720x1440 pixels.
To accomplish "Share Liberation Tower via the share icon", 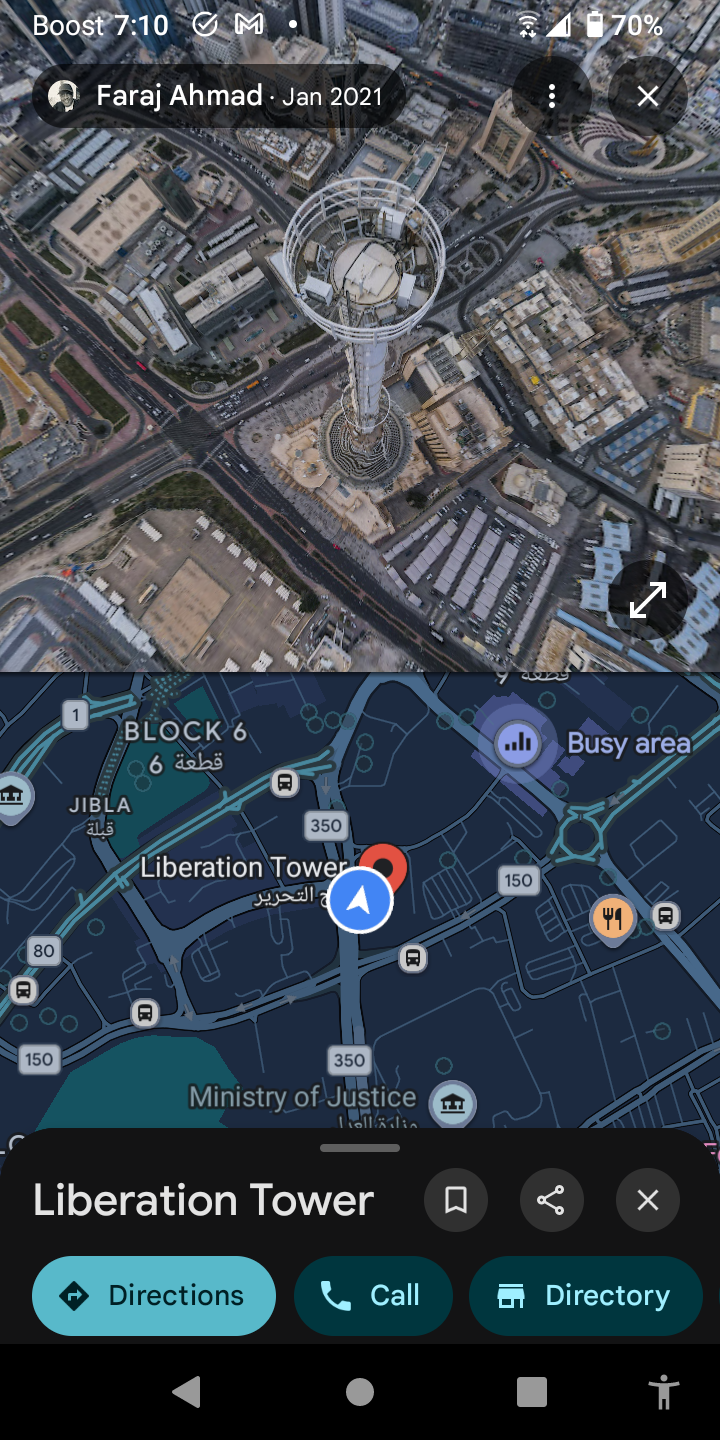I will (x=552, y=1200).
